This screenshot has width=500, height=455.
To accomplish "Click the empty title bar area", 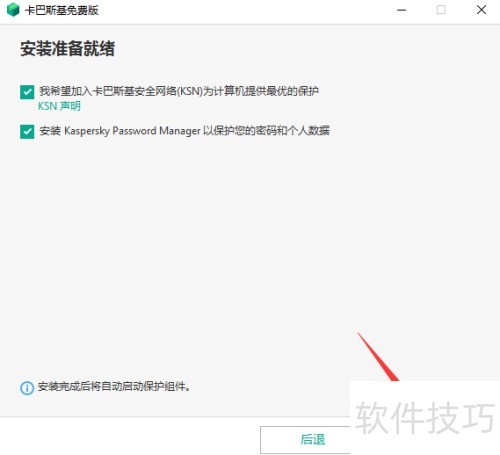I will tap(247, 10).
